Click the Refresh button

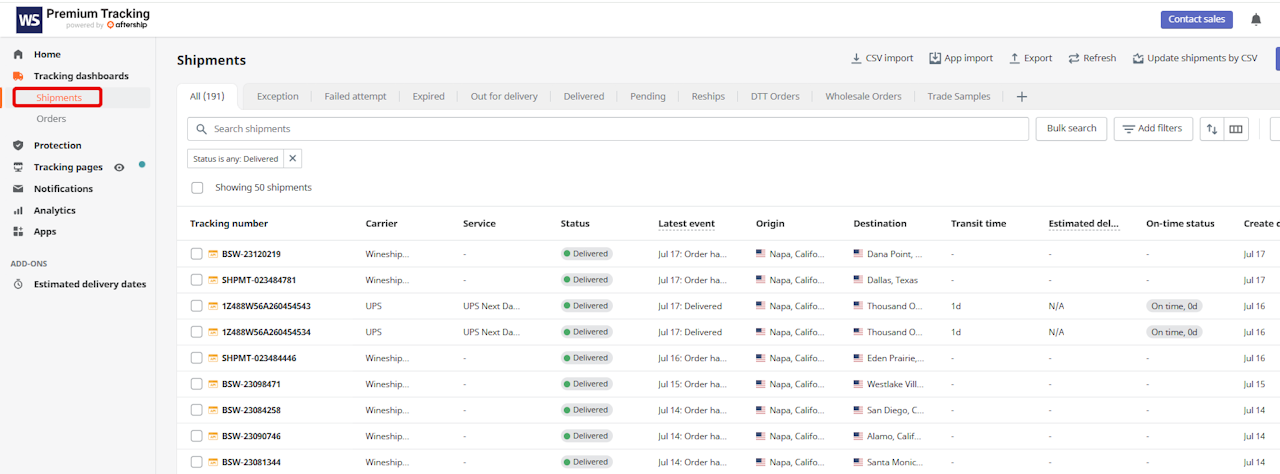point(1091,58)
